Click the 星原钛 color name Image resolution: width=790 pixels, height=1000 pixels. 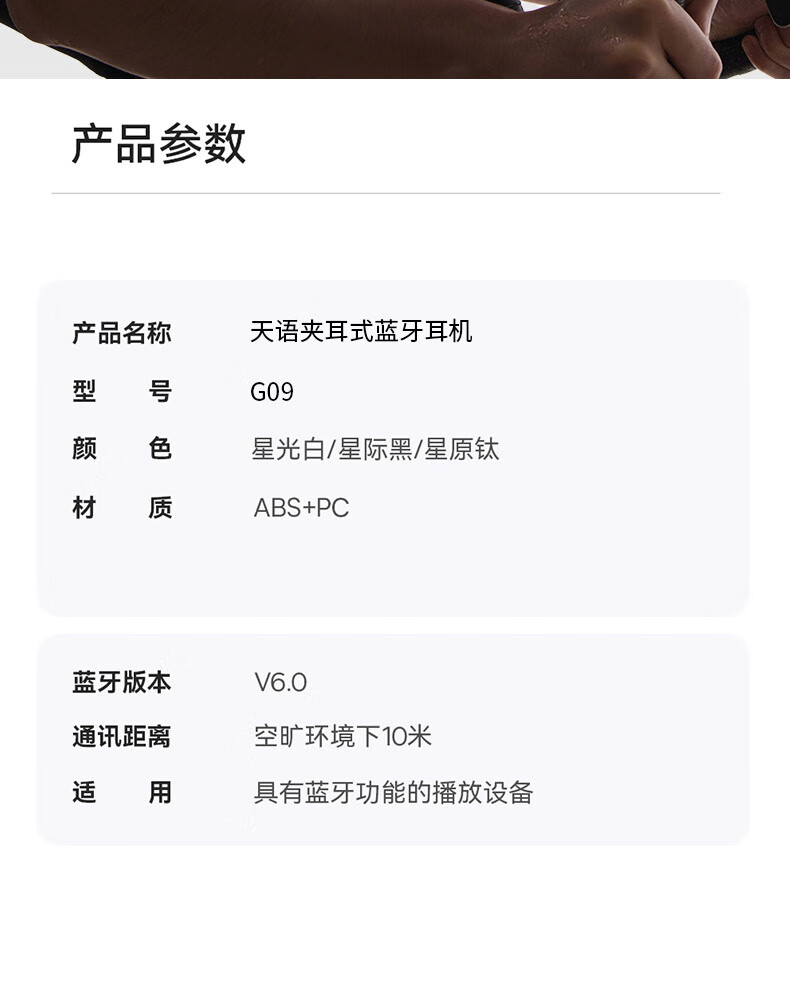click(462, 450)
